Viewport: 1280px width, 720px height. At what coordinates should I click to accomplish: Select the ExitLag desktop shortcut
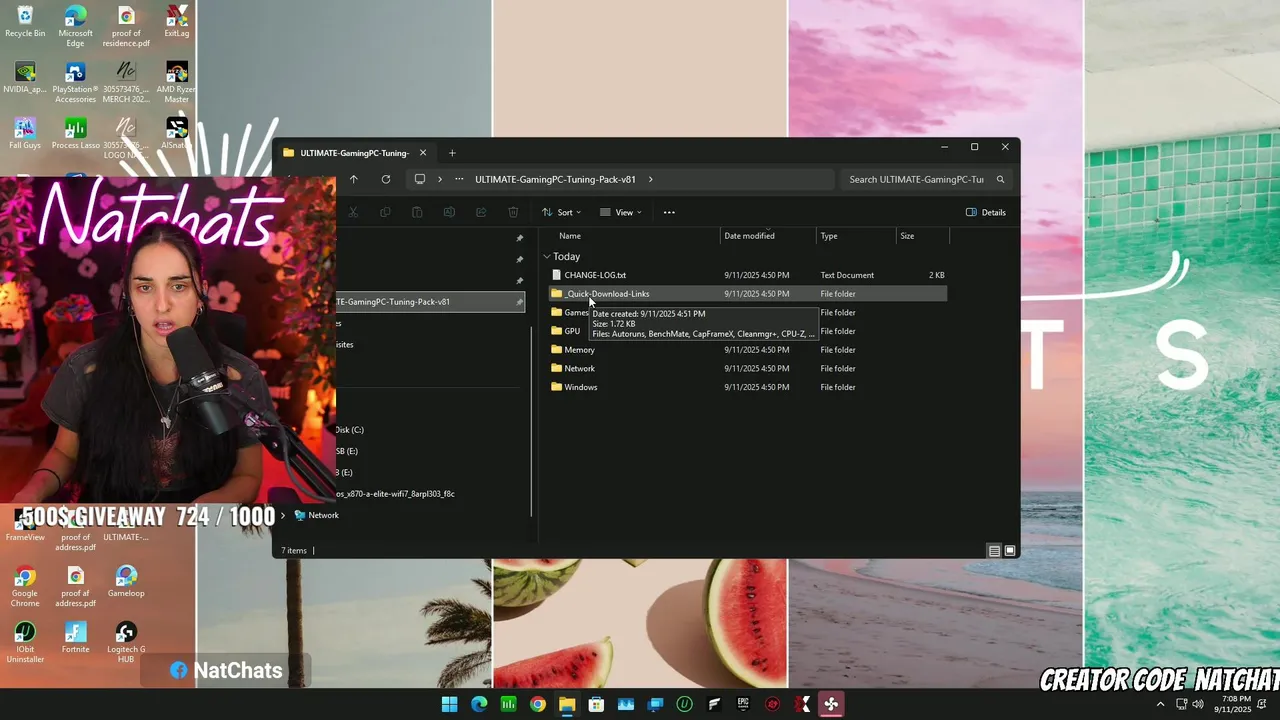click(177, 22)
